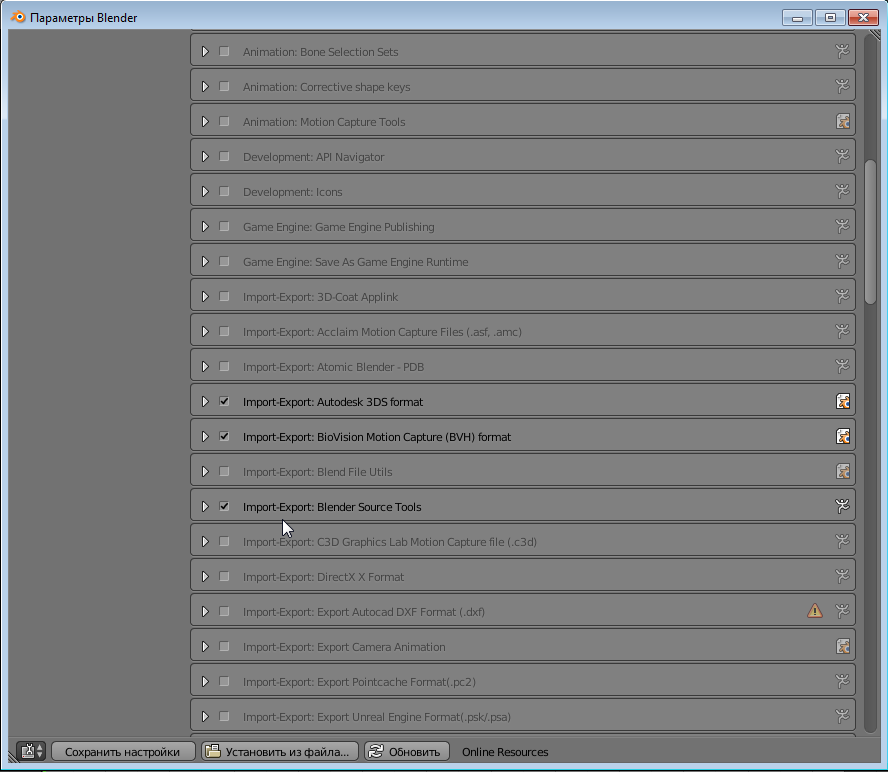888x772 pixels.
Task: Select text Game Engine: Game Engine Publishing
Action: tap(338, 227)
